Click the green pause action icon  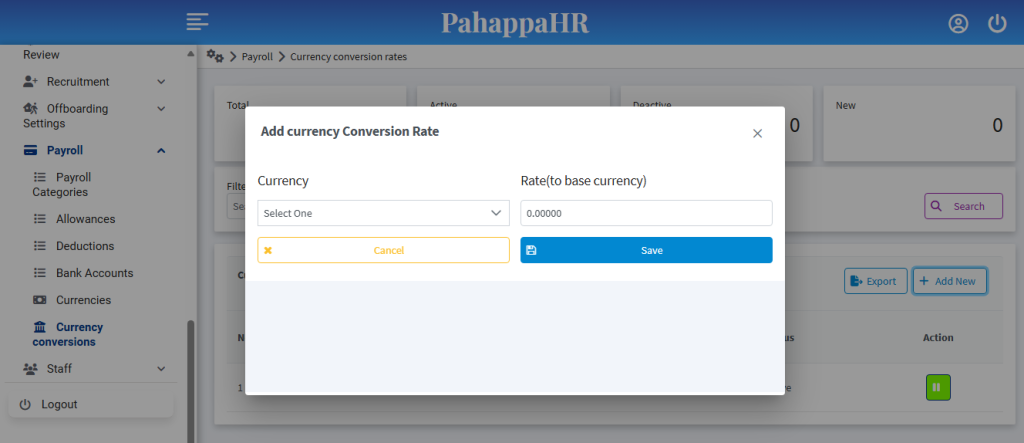click(938, 386)
